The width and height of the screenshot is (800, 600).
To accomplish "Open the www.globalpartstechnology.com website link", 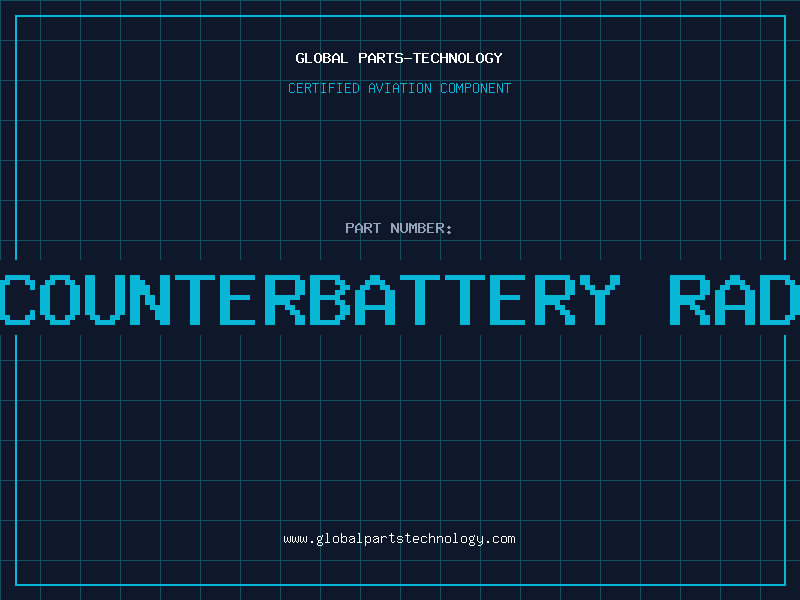I will coord(399,538).
